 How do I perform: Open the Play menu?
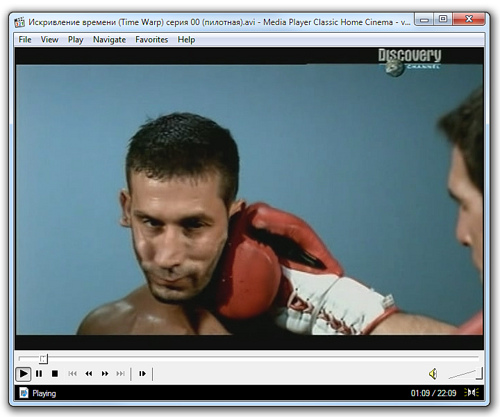click(x=75, y=40)
